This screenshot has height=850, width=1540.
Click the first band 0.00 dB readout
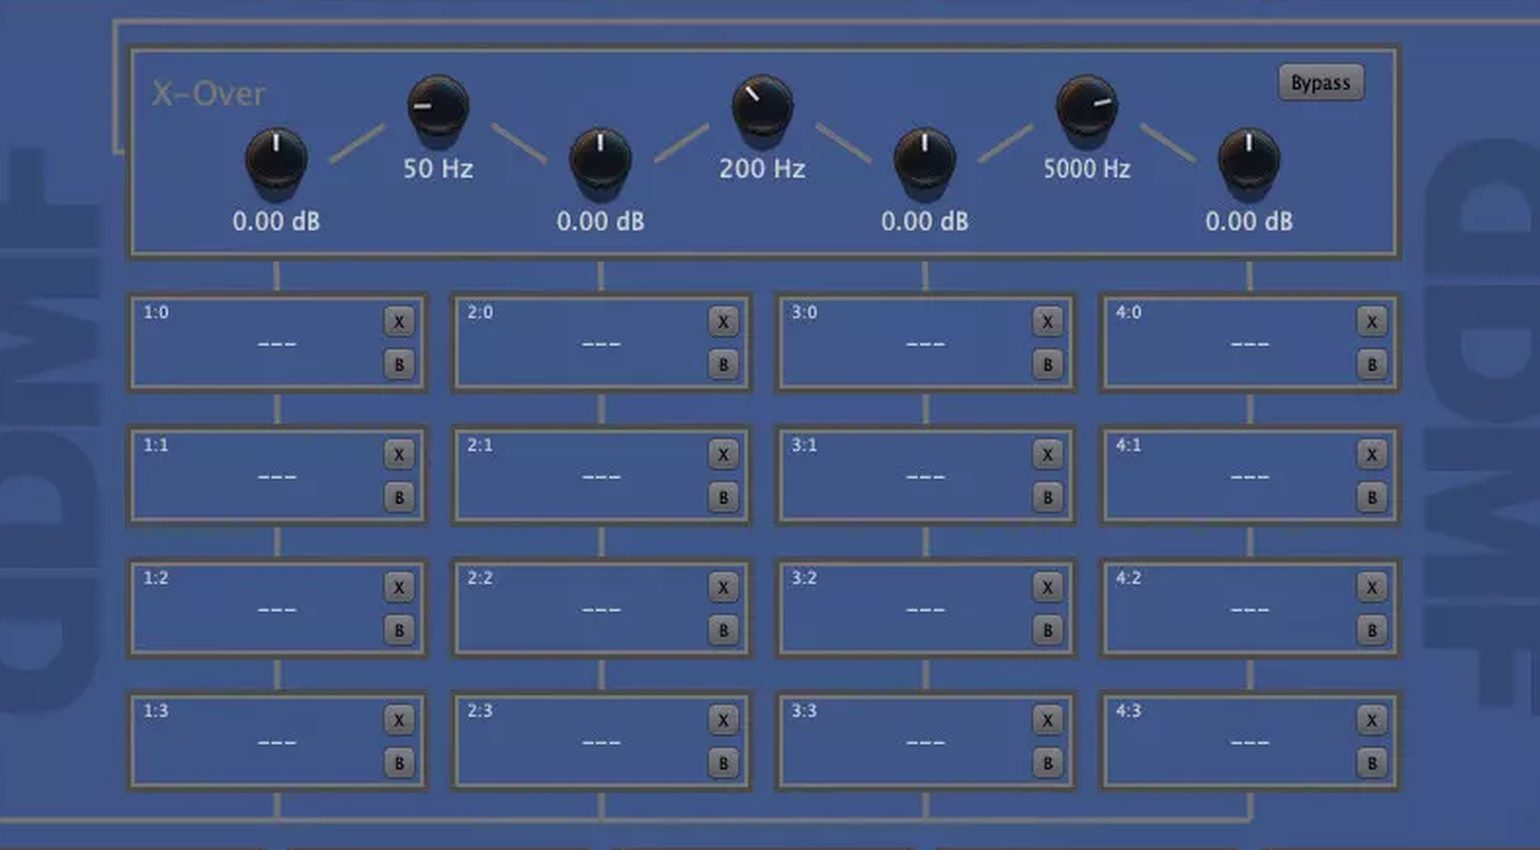[x=276, y=222]
